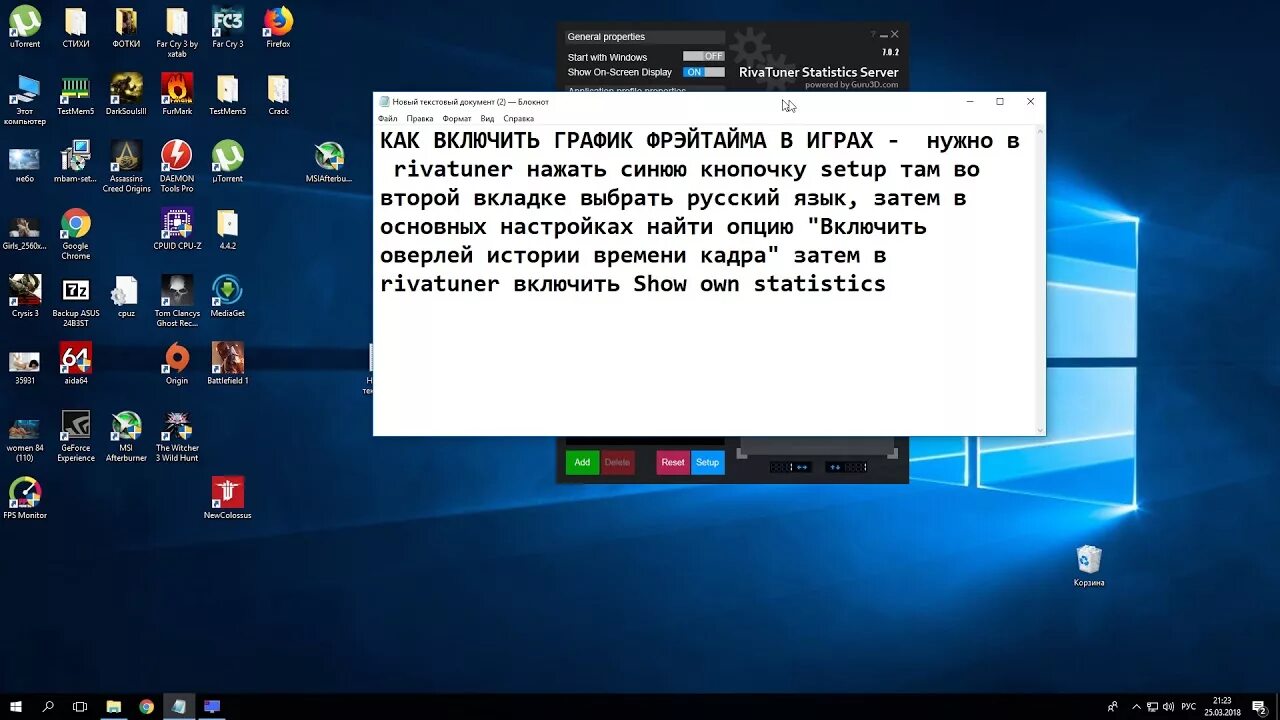Screen dimensions: 1280x720
Task: Open CPUID CPU-Z shortcut
Action: [x=177, y=229]
